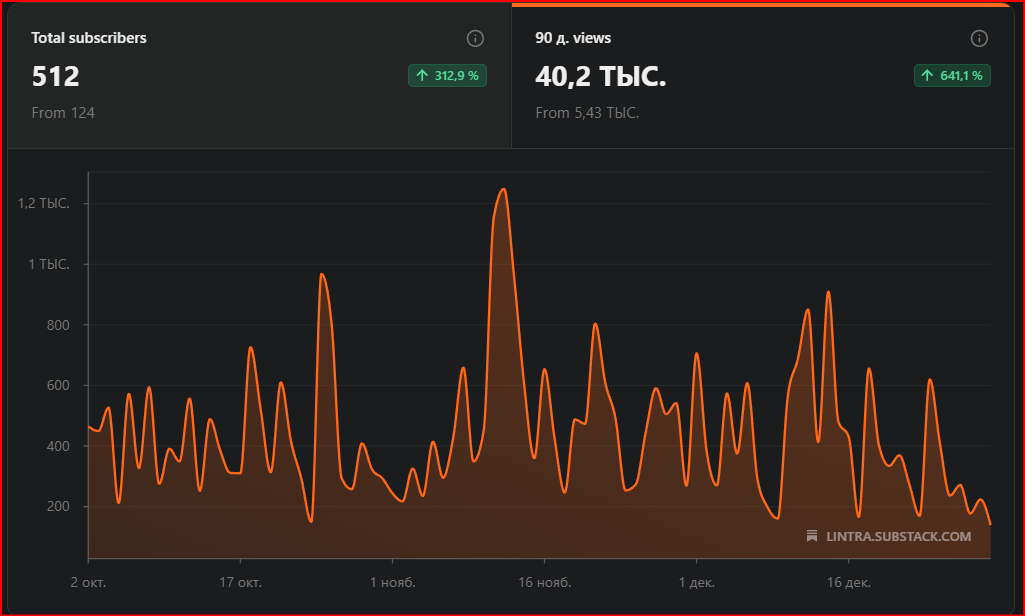Click the 2 окт. axis label
Screen dimensions: 1025x616
pos(89,581)
